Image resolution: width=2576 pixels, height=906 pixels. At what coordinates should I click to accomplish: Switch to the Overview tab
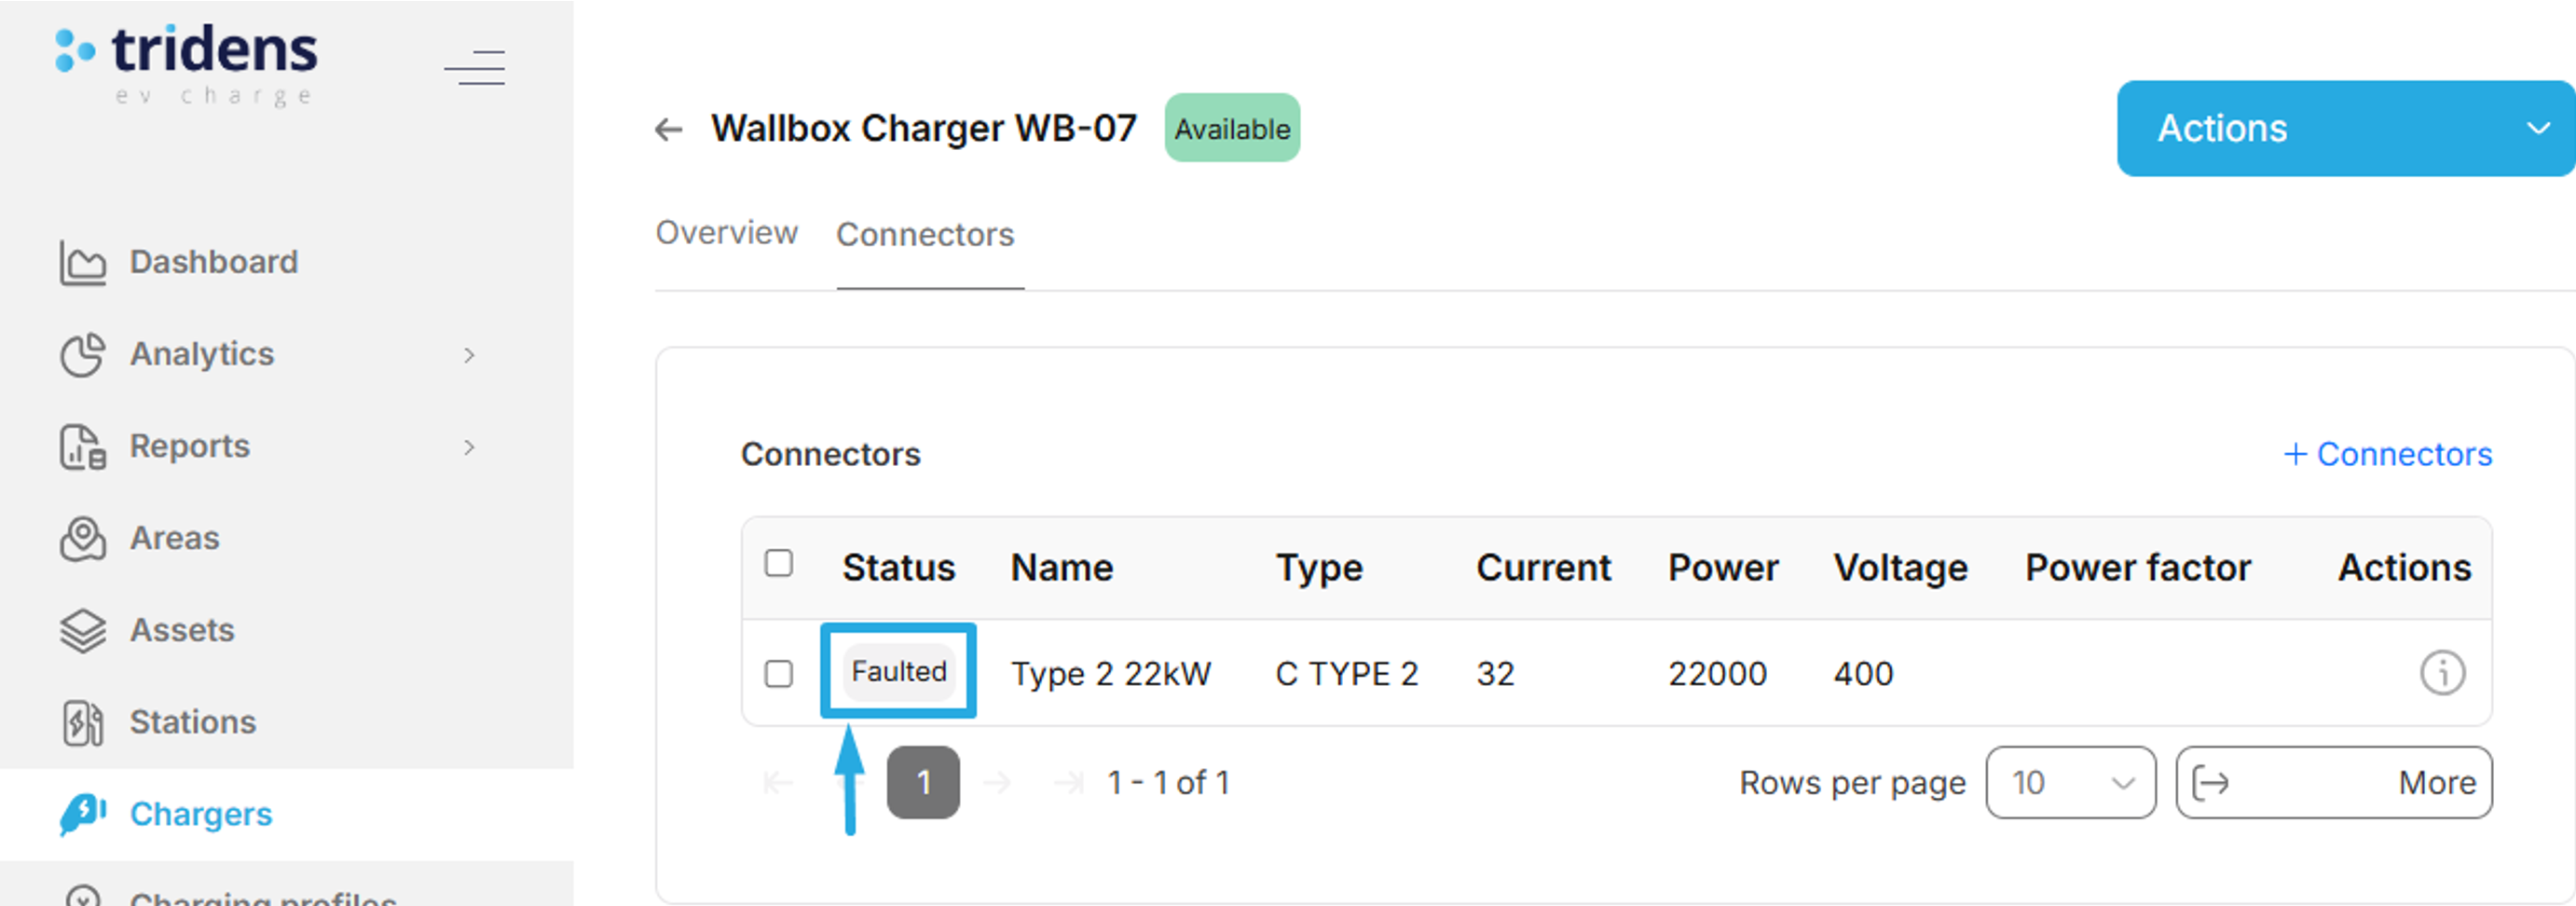pos(727,233)
